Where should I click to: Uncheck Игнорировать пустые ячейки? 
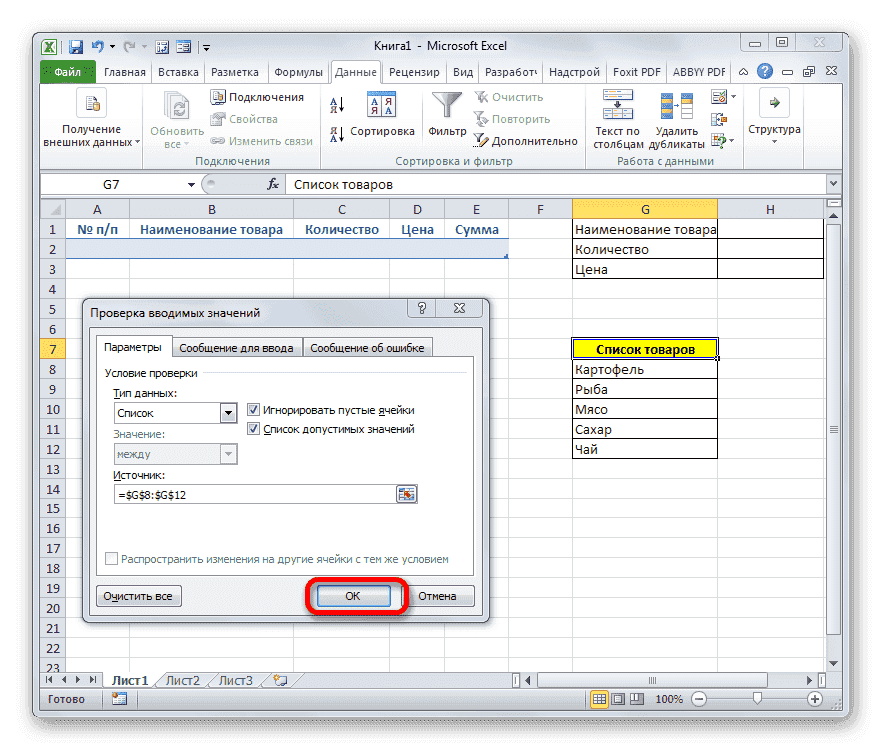pyautogui.click(x=253, y=409)
